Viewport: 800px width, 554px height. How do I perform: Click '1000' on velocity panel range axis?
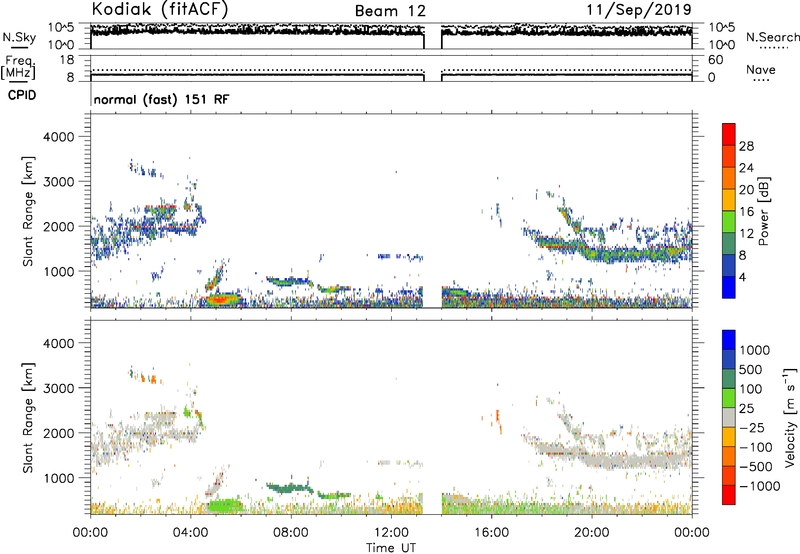point(59,478)
